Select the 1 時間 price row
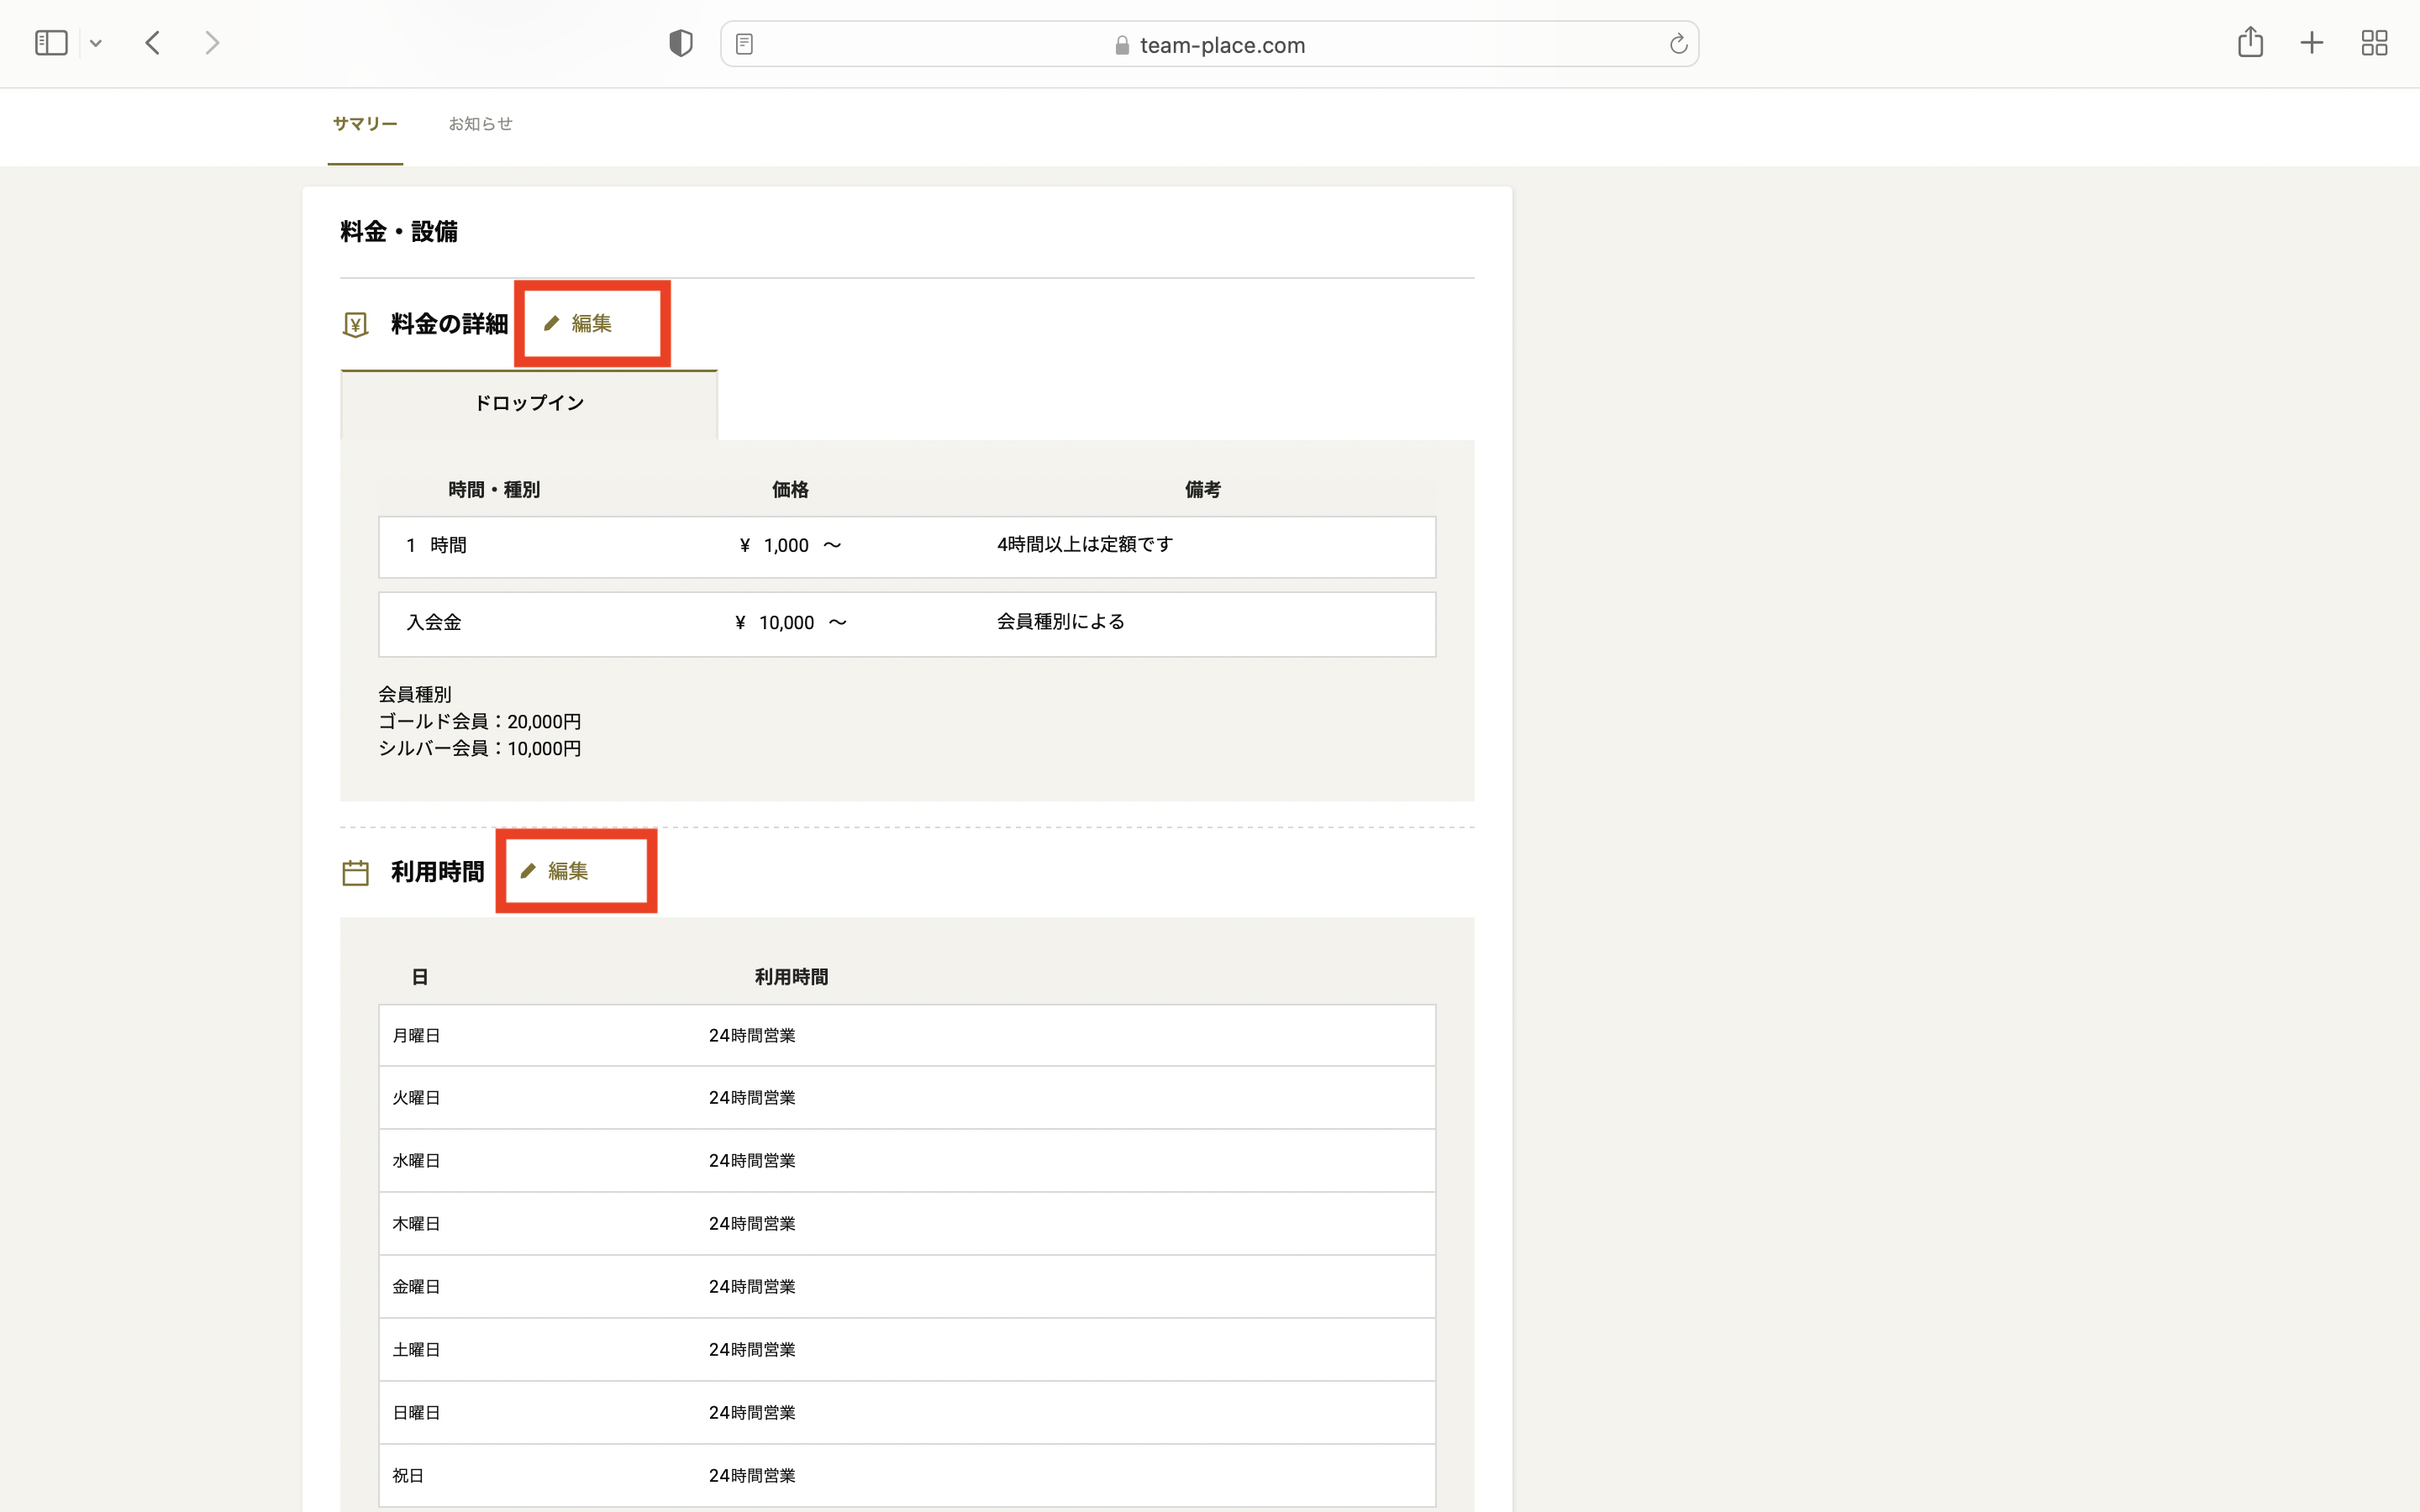2420x1512 pixels. [906, 546]
